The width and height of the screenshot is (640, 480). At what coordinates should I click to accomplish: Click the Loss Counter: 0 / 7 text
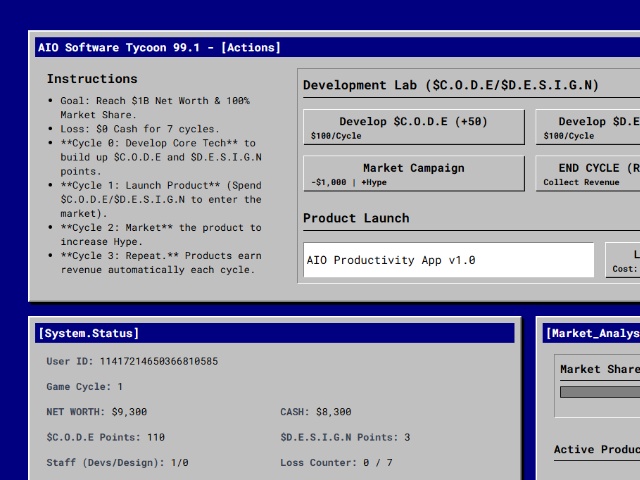pos(336,462)
